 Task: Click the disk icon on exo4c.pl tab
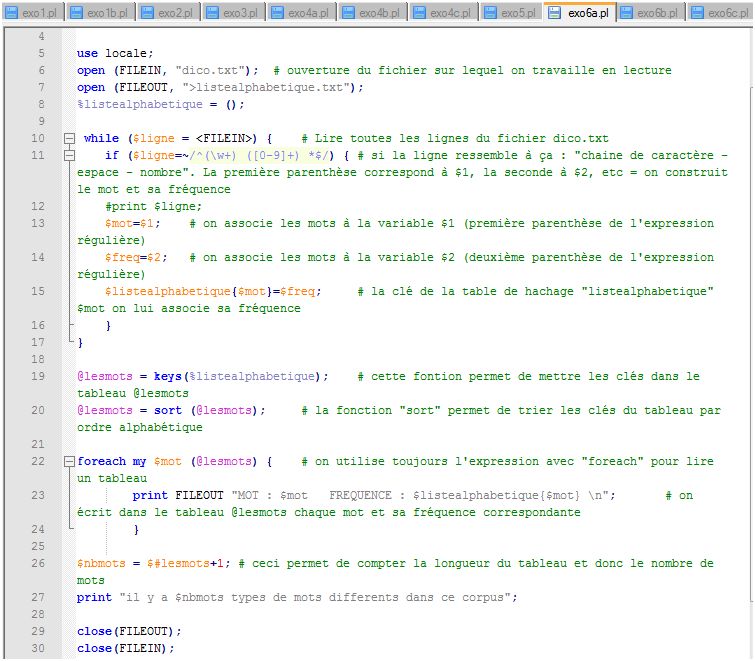[419, 13]
